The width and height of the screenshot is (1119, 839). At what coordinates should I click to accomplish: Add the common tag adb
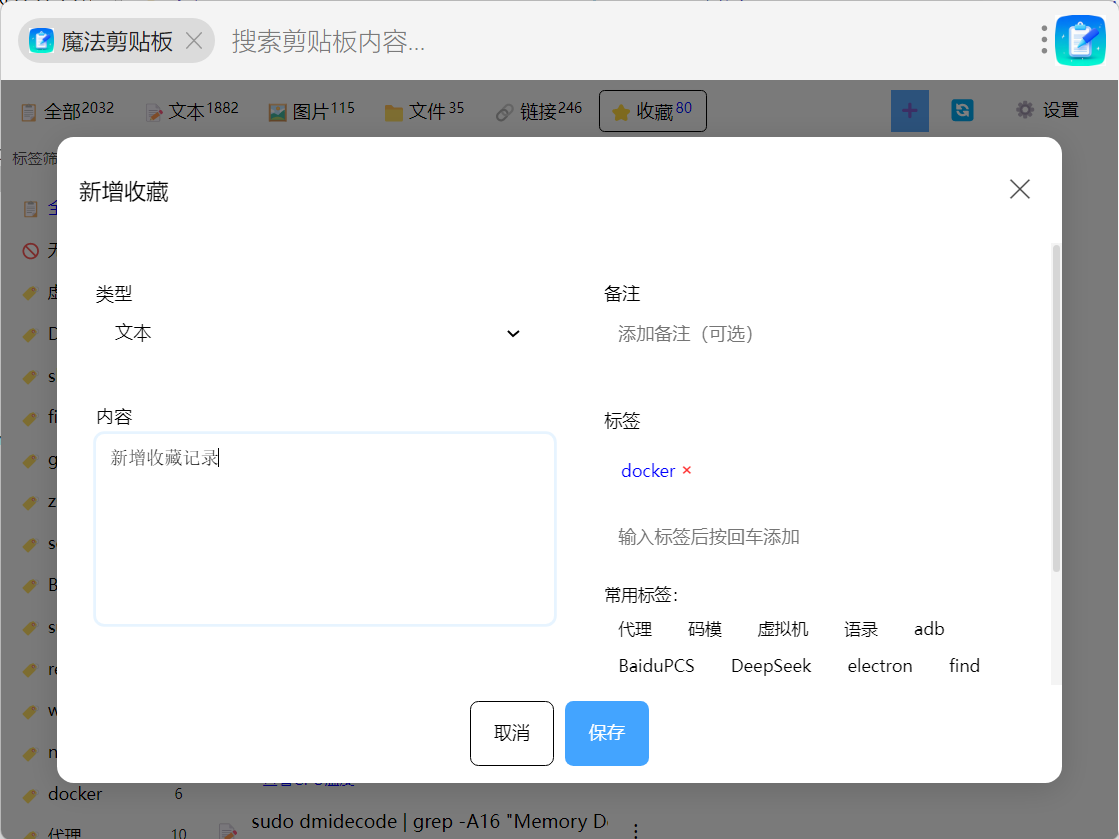(928, 629)
